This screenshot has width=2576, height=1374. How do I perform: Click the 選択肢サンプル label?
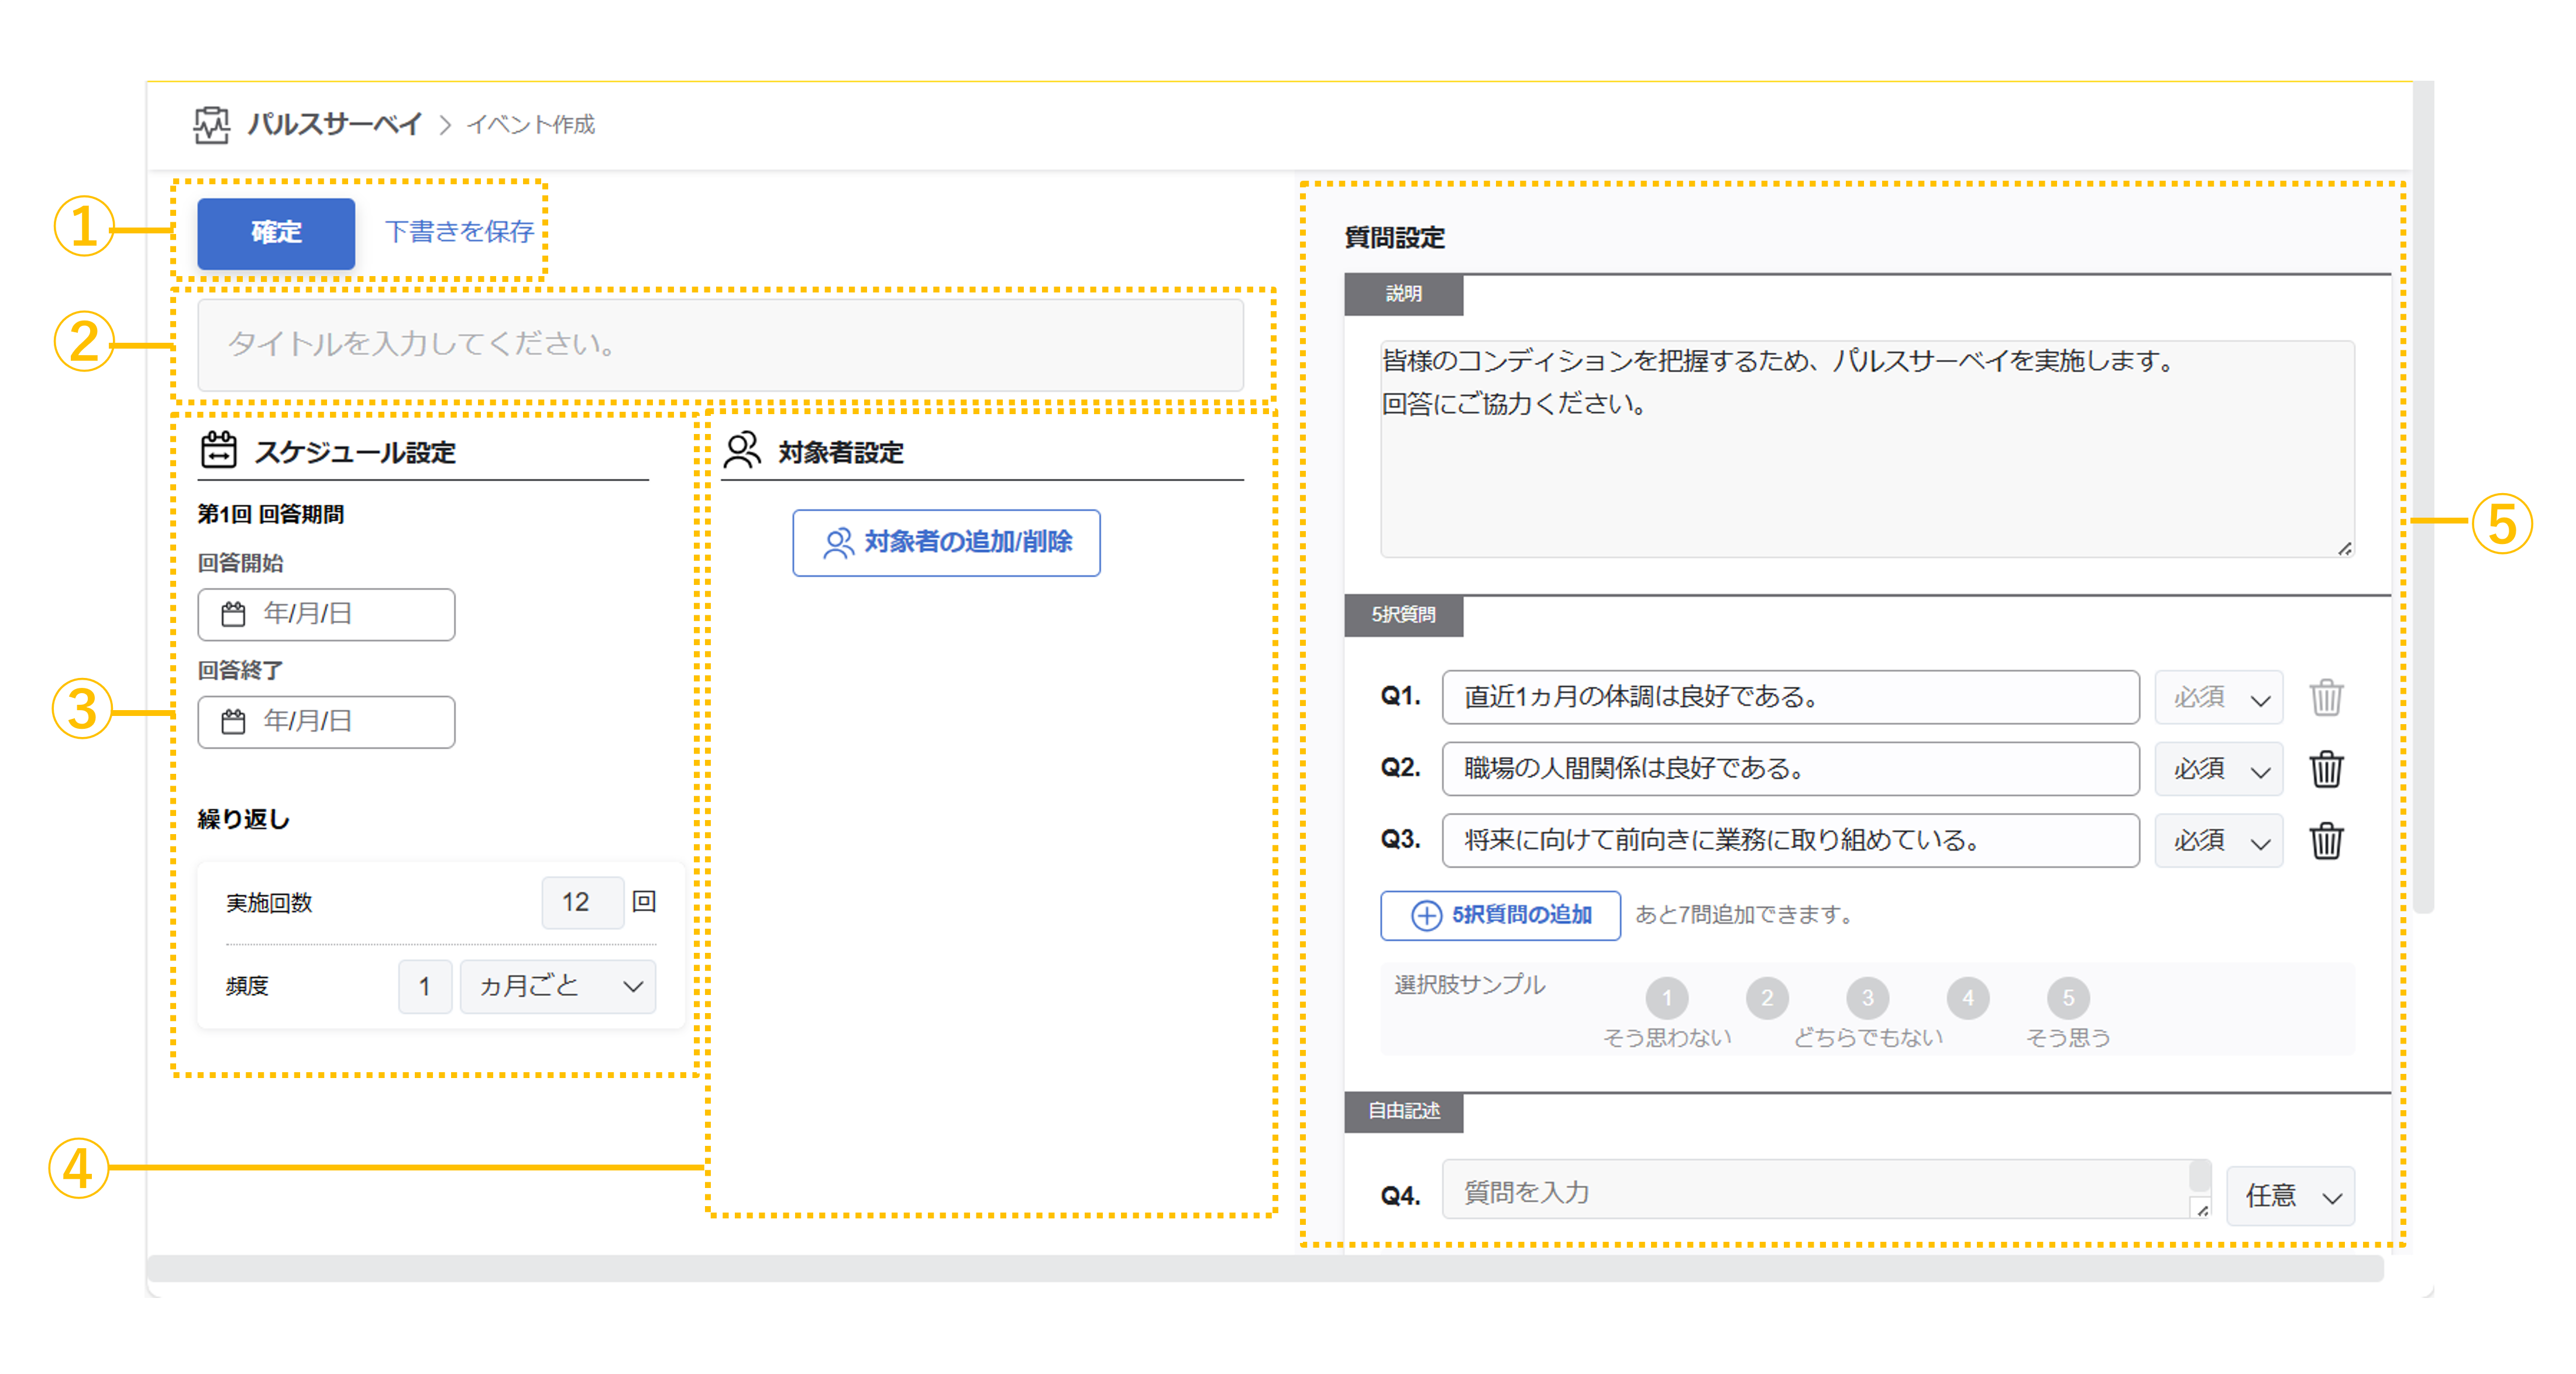point(1470,985)
